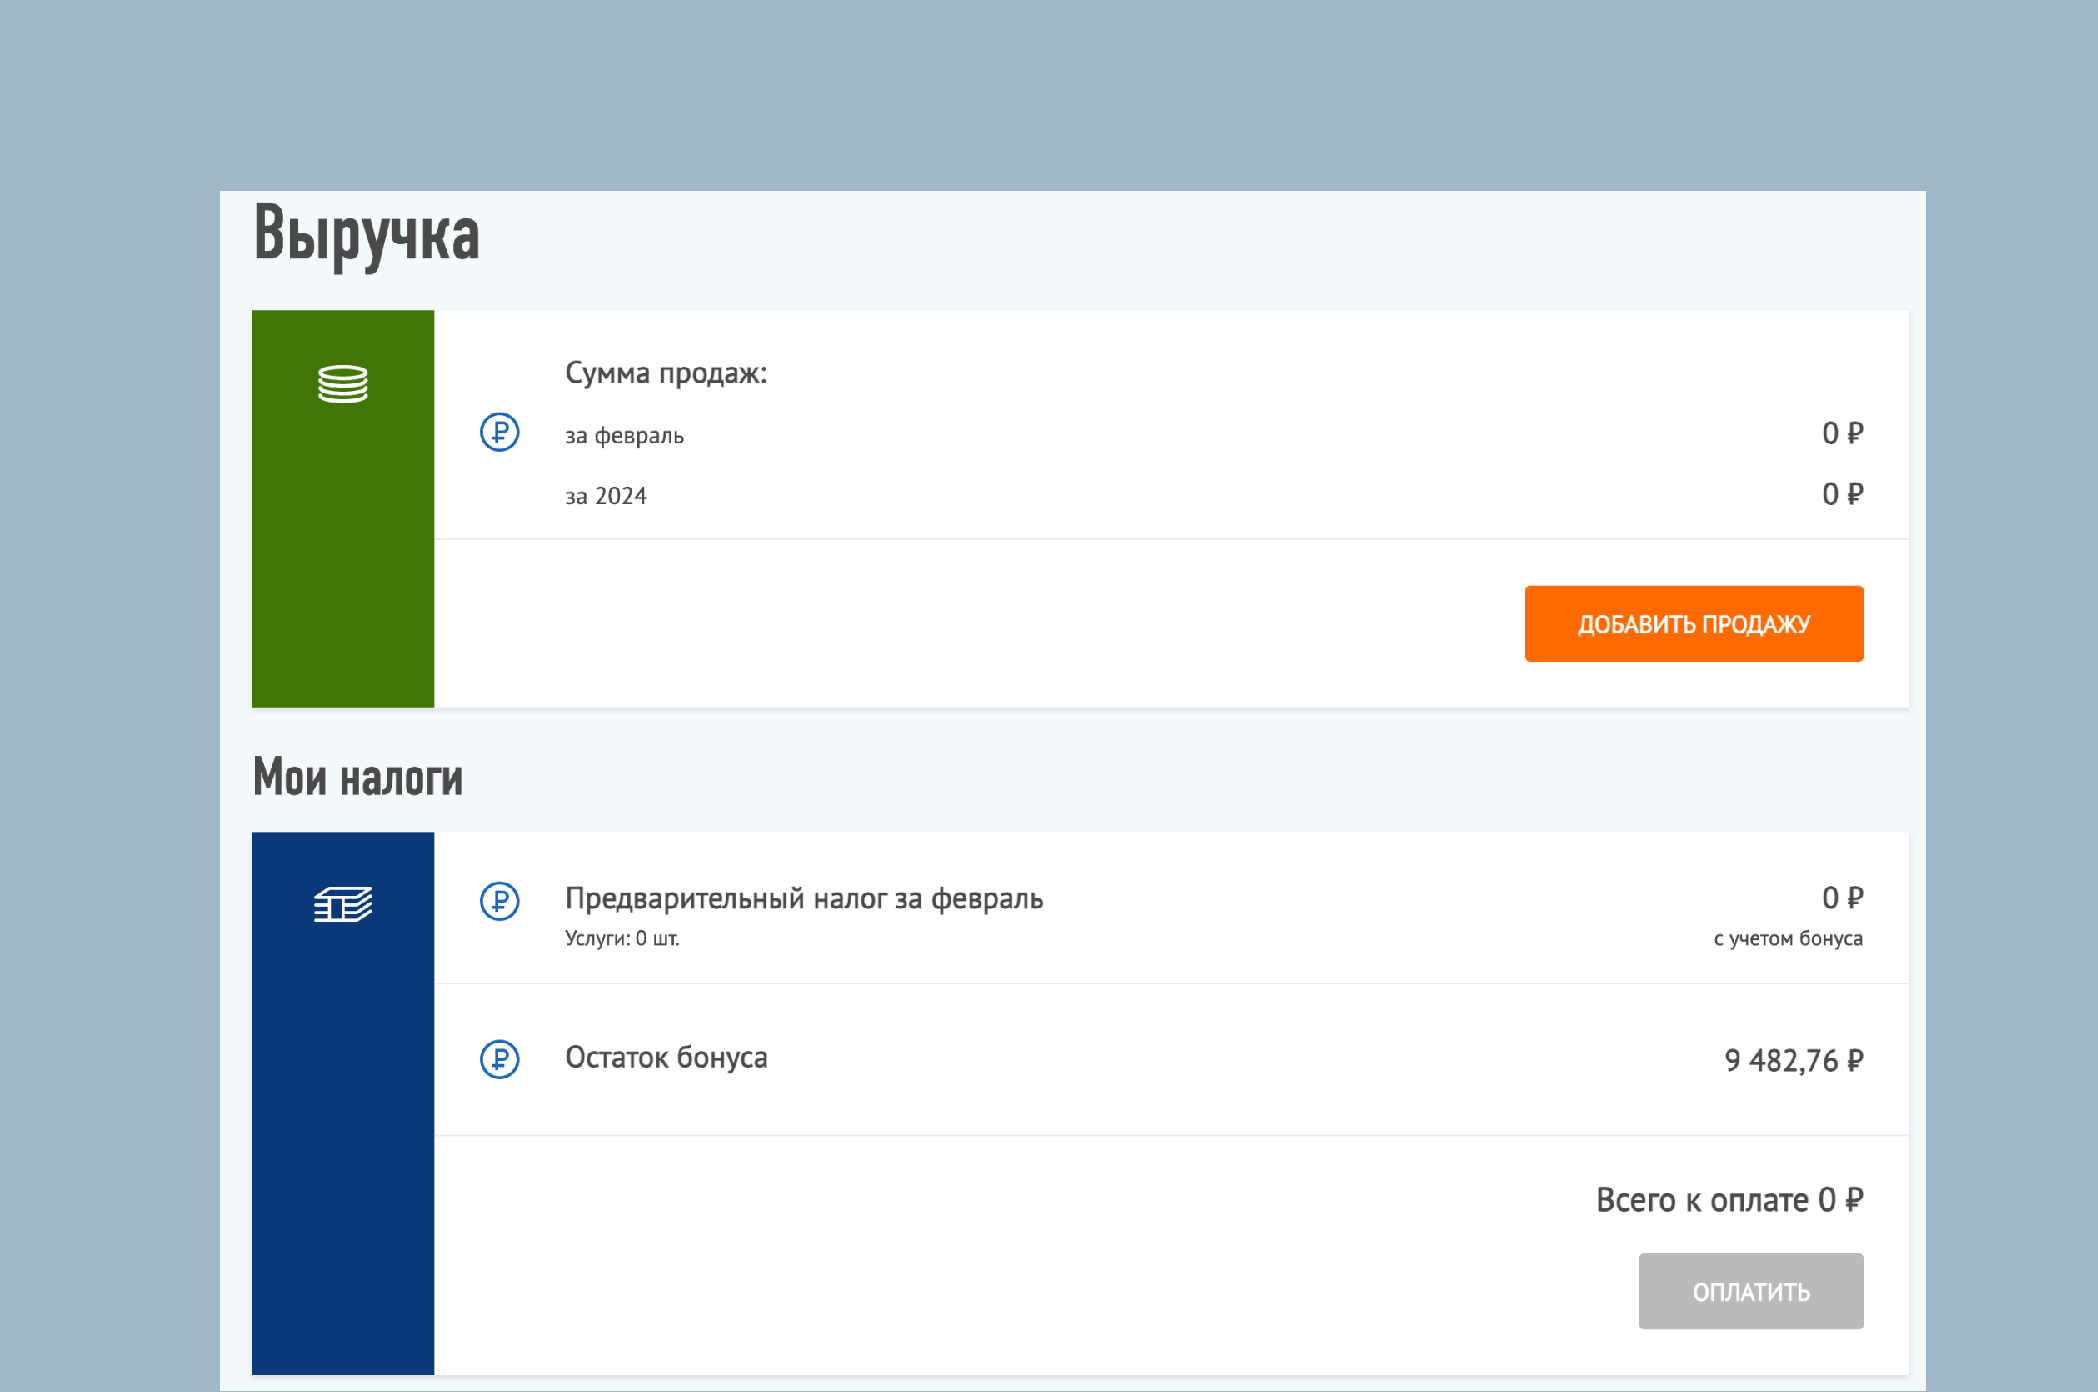Click the Всего к оплате 0 ₽ total

tap(1728, 1200)
